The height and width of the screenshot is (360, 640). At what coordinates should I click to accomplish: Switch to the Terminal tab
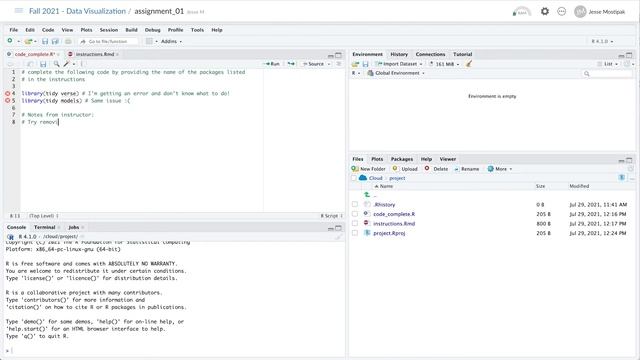(x=44, y=227)
